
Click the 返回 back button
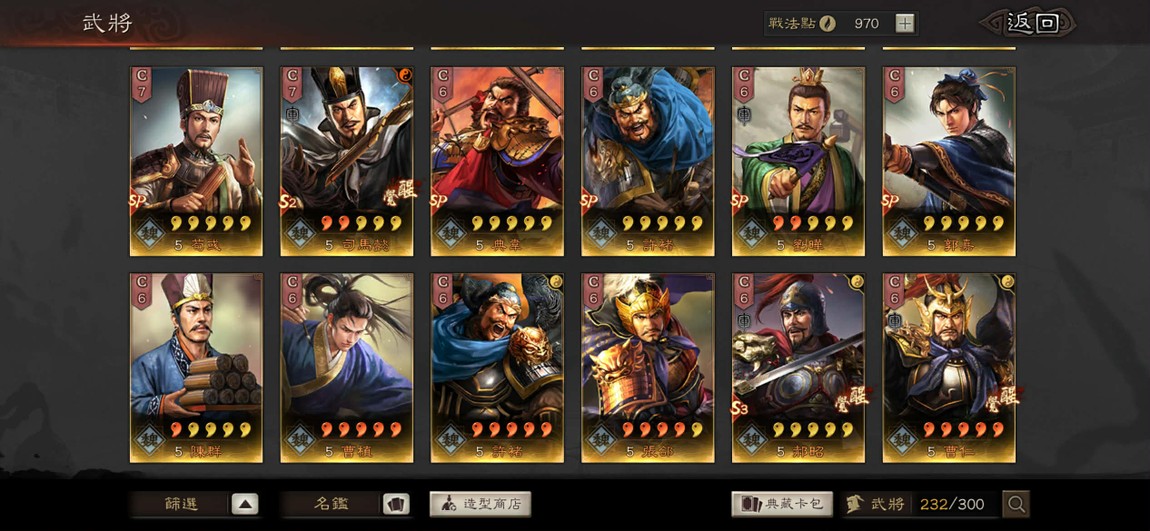1032,23
